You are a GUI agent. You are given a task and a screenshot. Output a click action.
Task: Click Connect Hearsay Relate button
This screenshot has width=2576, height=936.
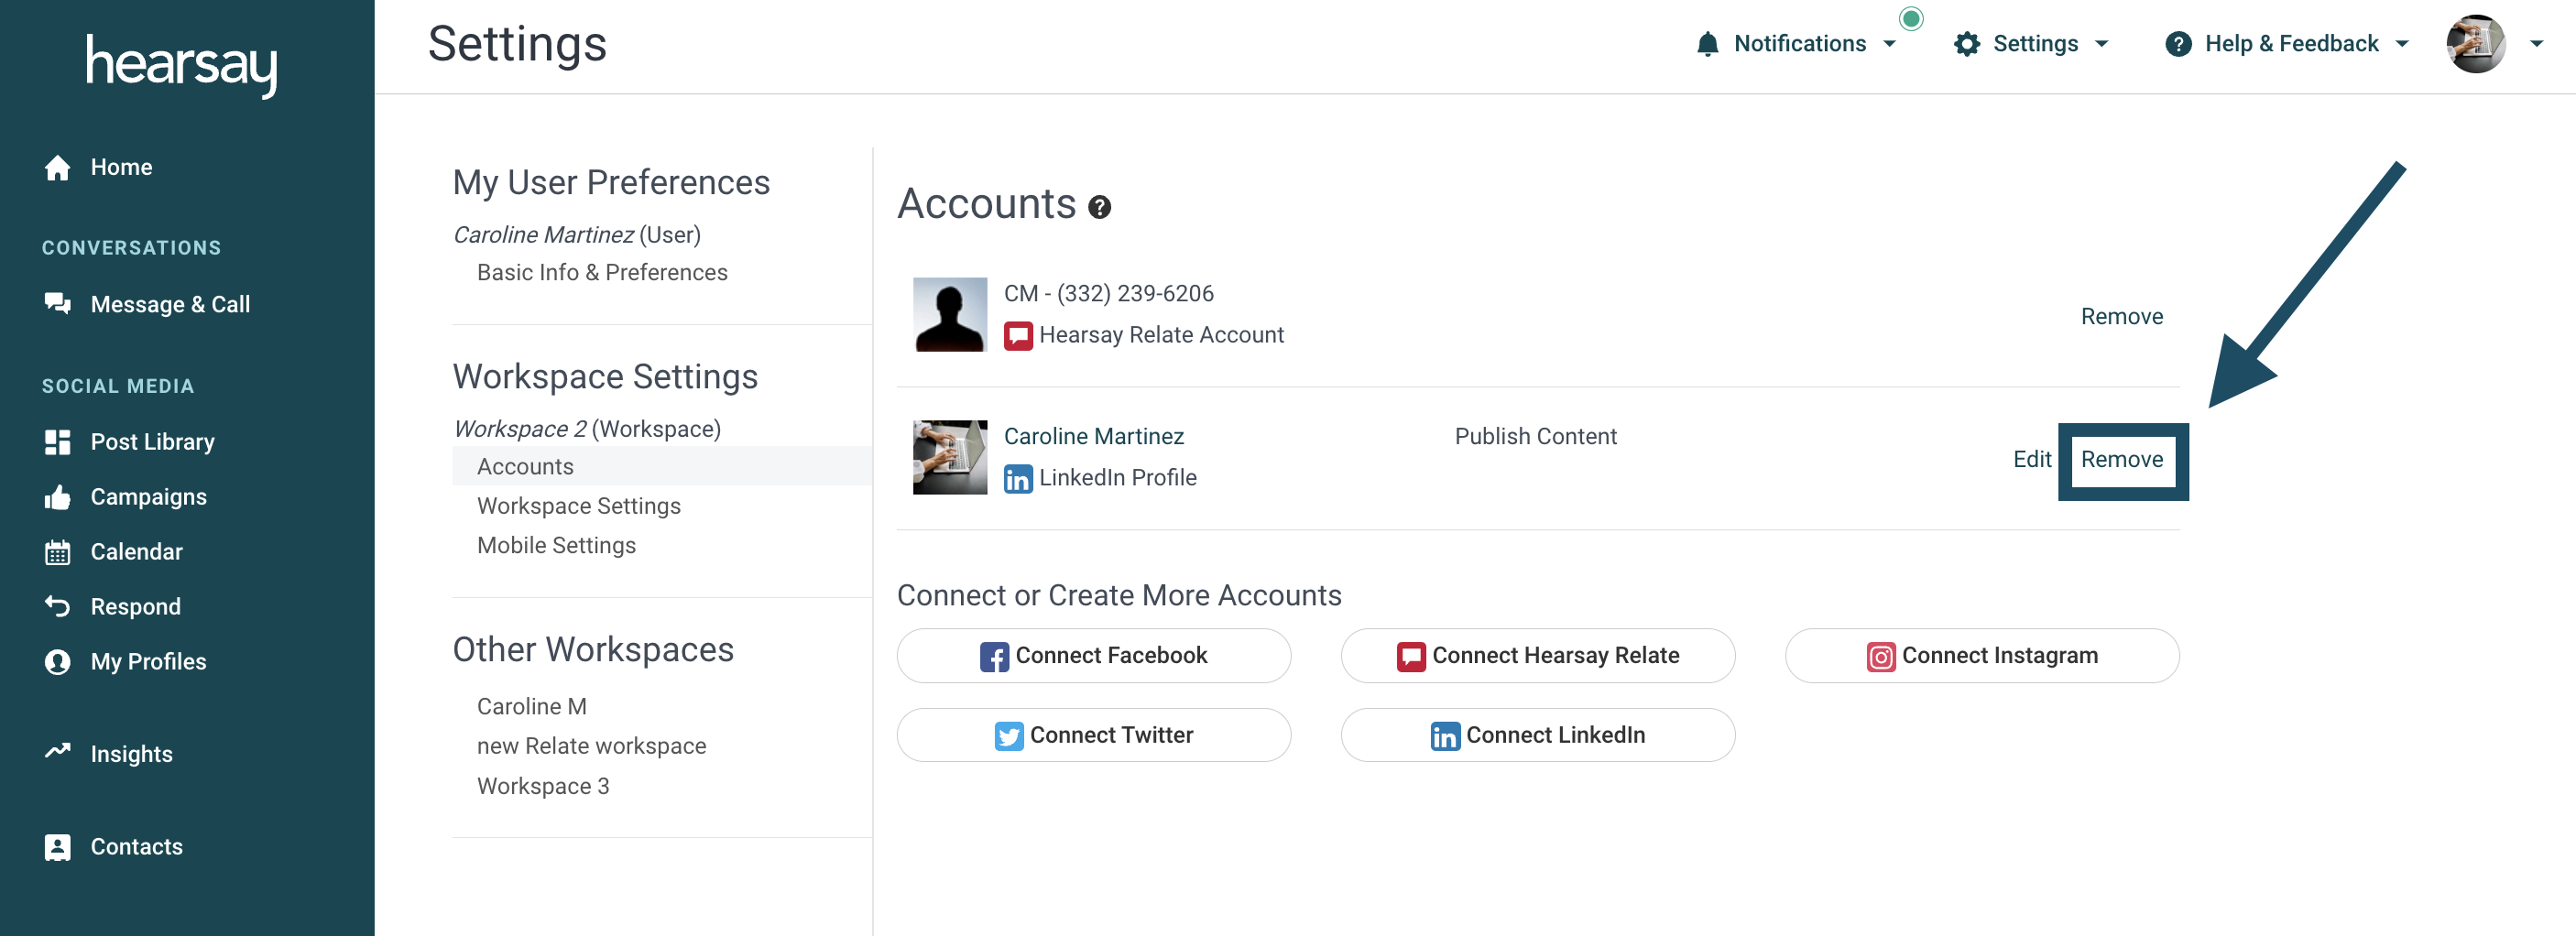pyautogui.click(x=1537, y=656)
